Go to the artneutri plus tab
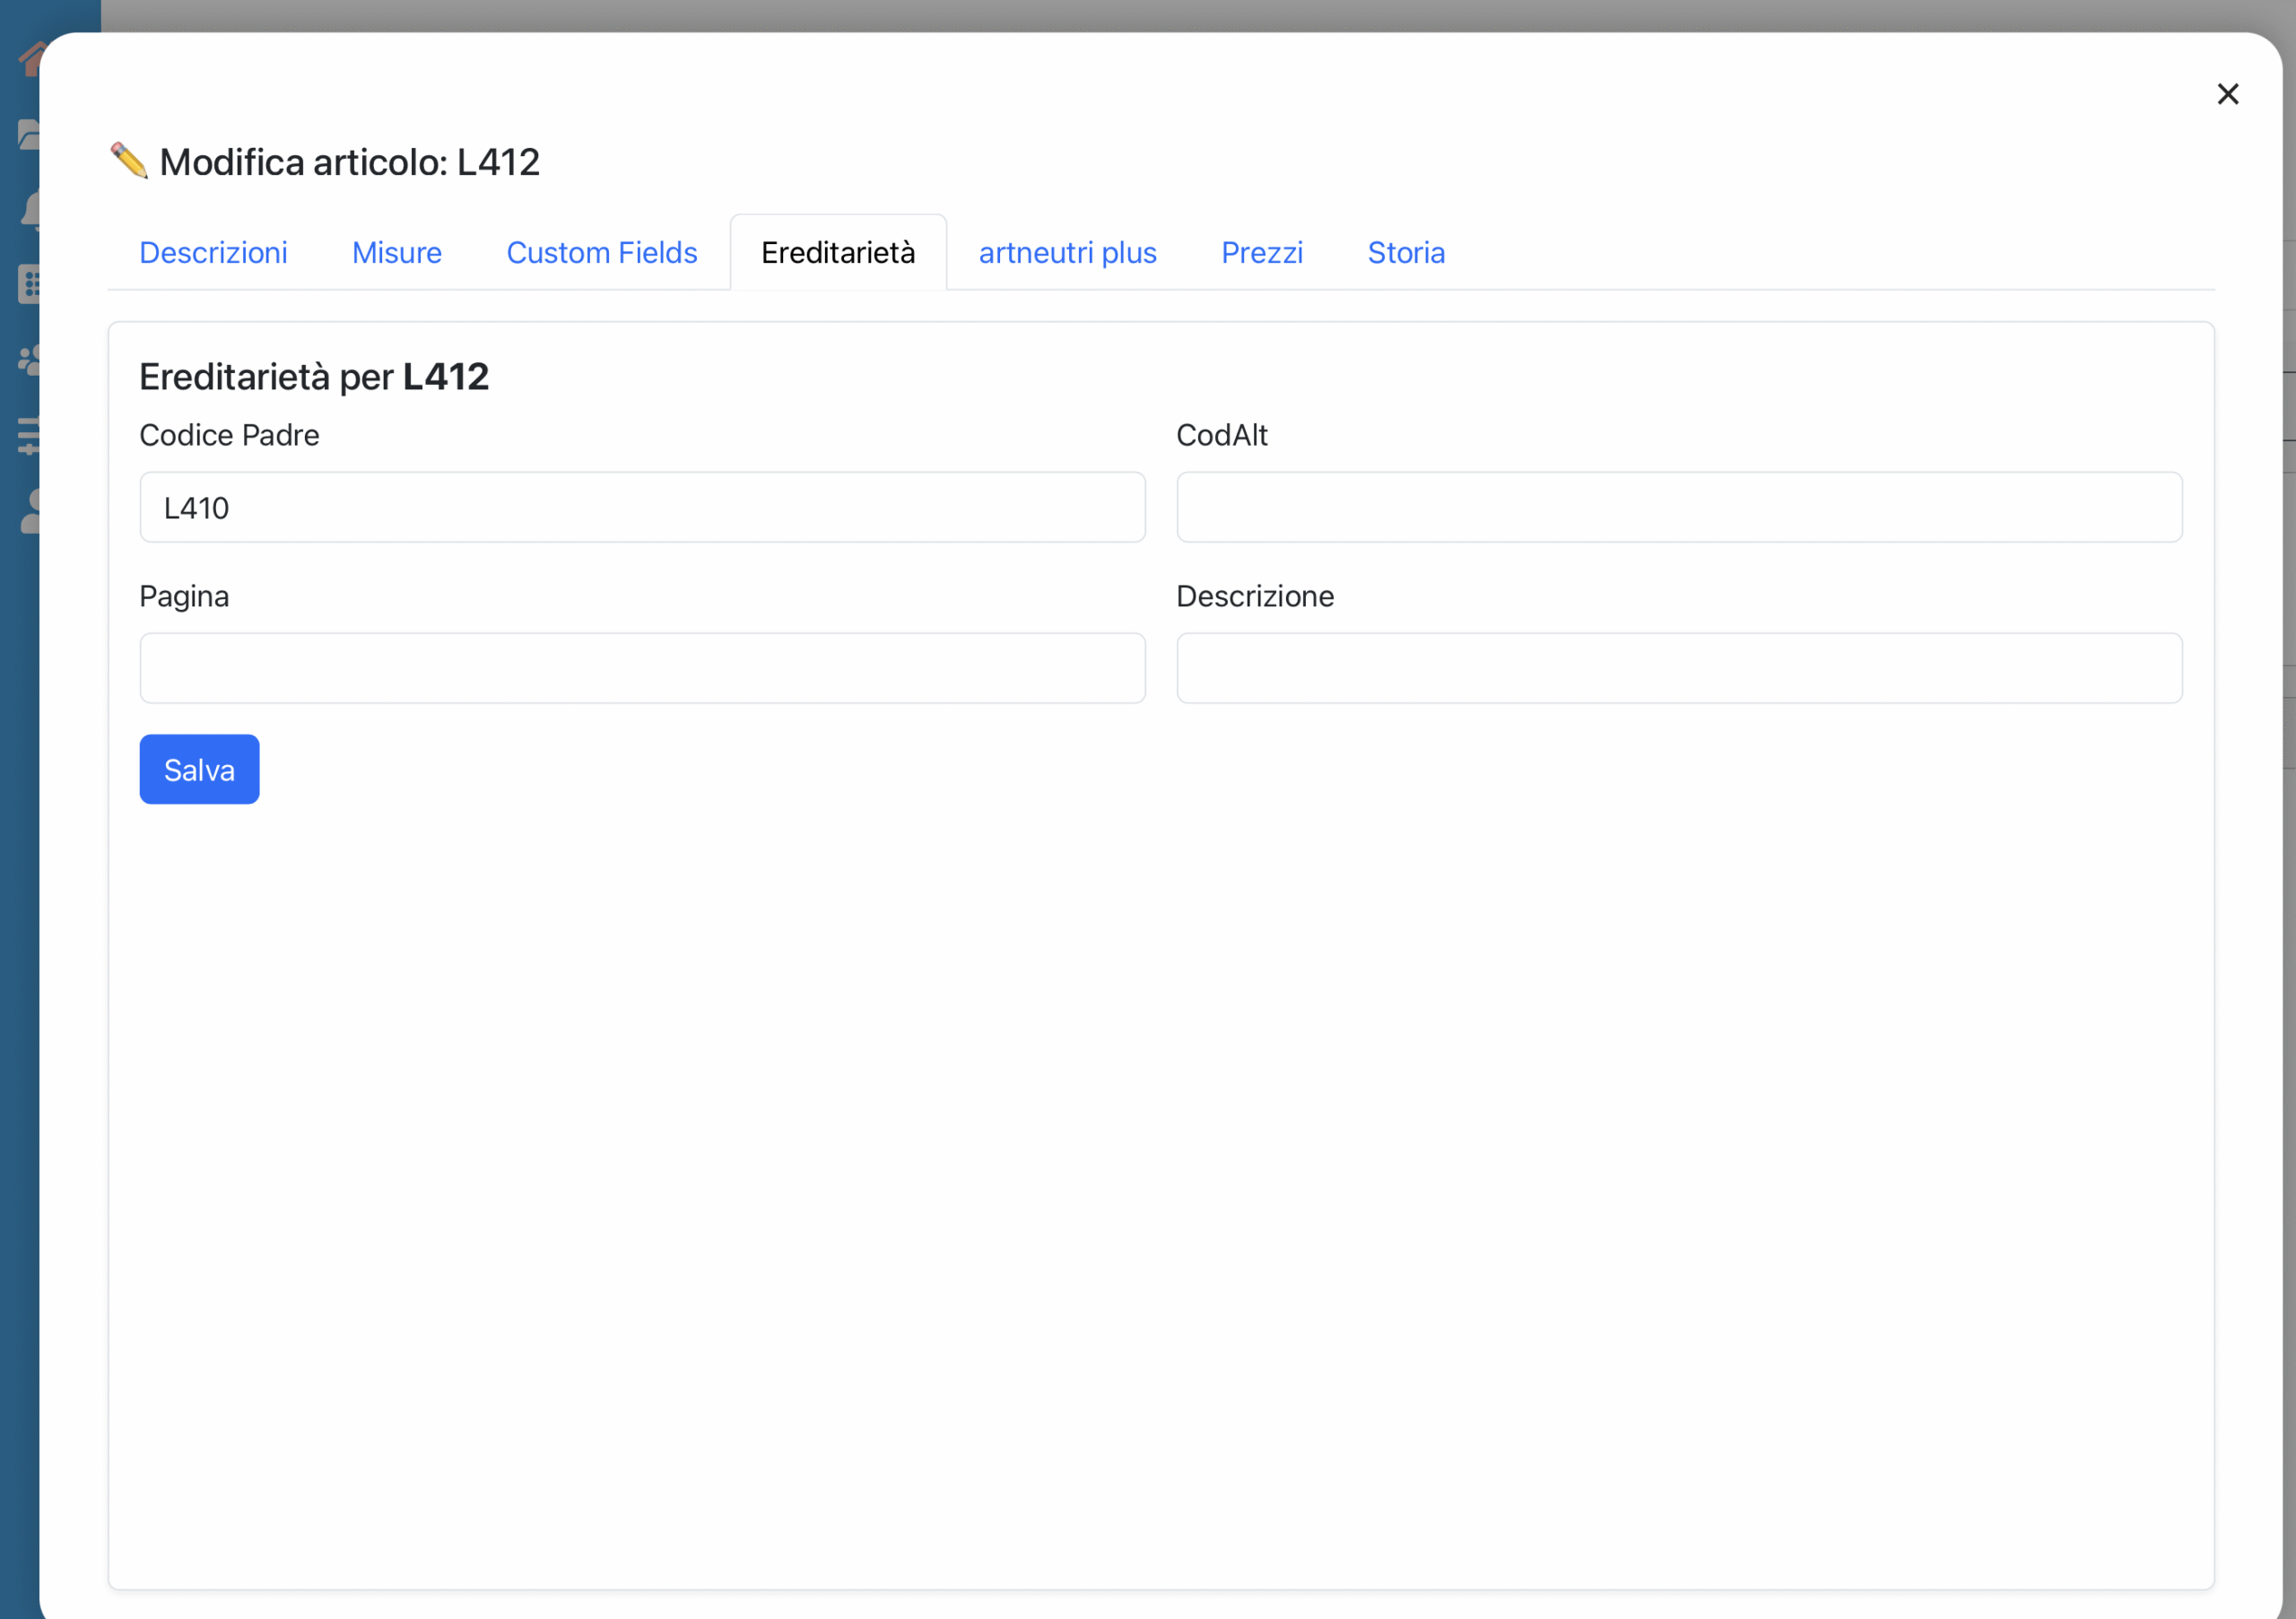 1067,253
